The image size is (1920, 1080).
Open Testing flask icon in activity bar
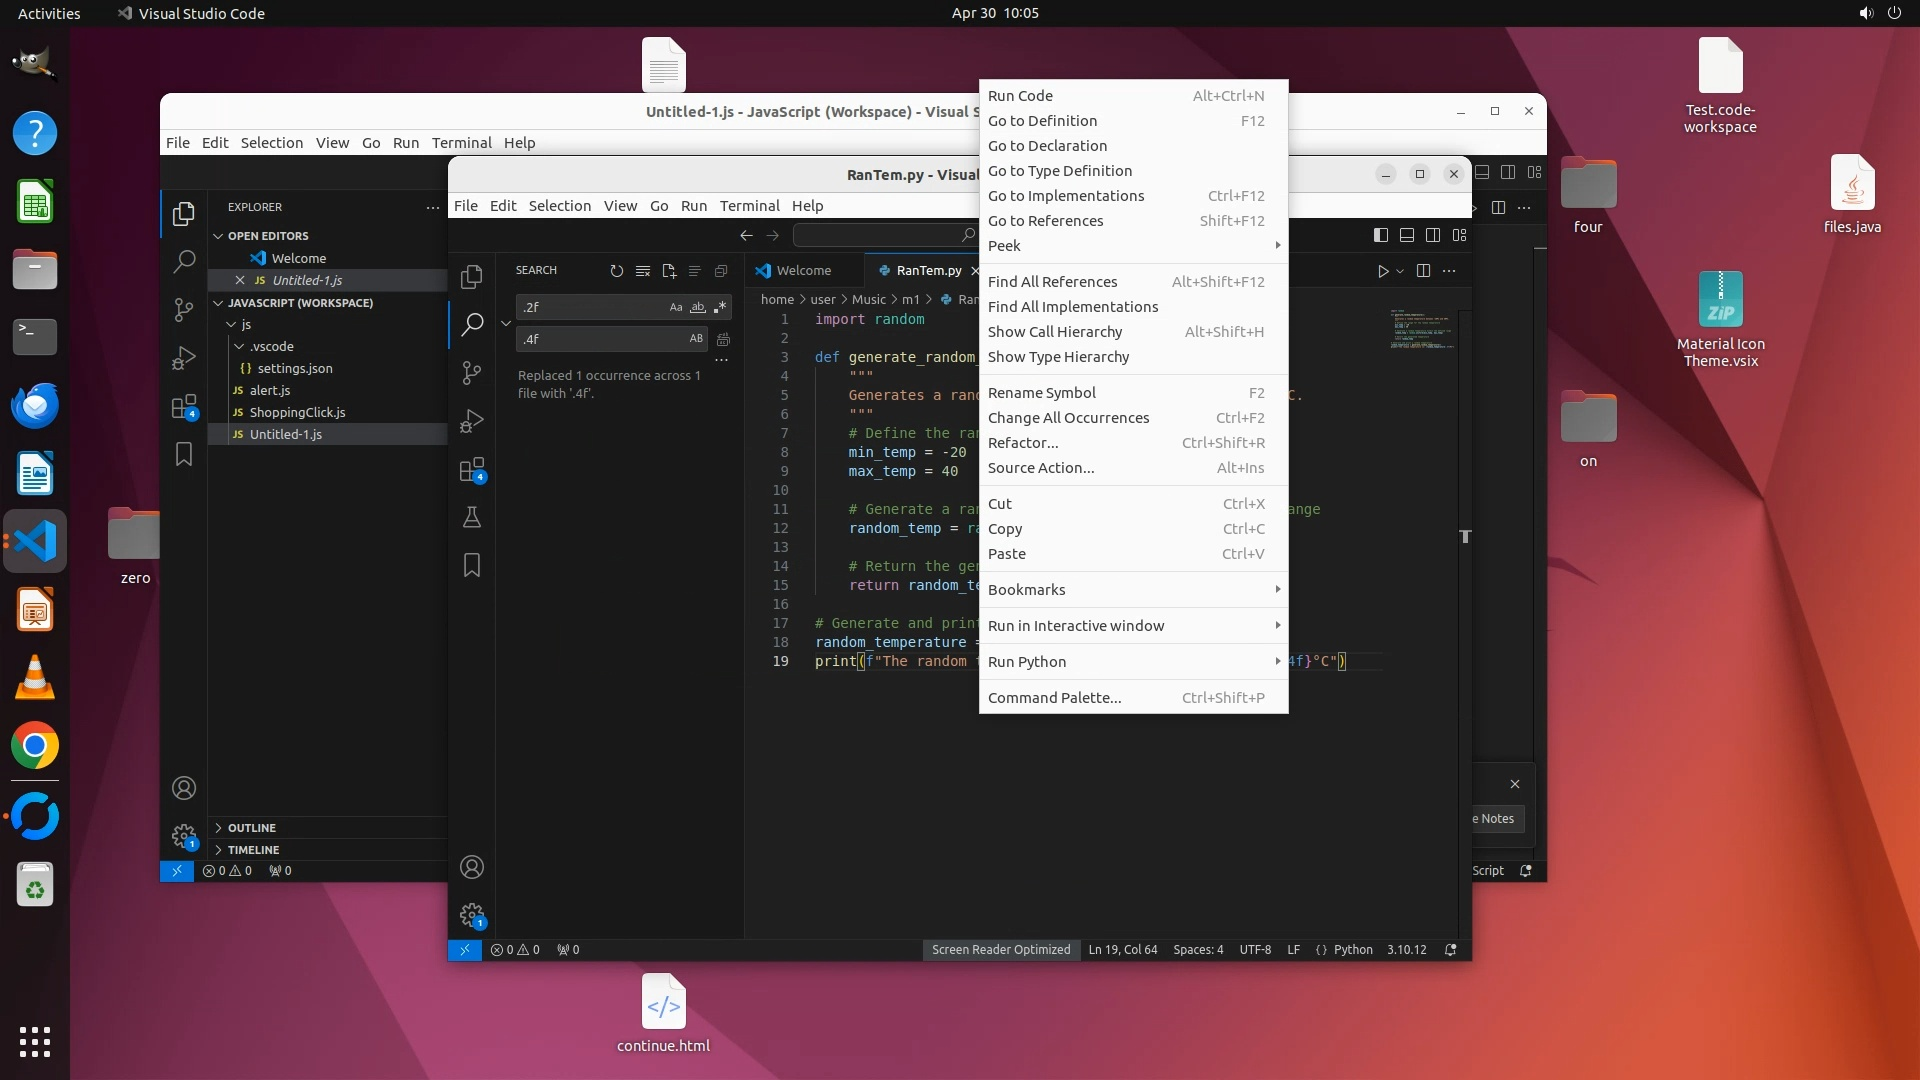pyautogui.click(x=472, y=517)
